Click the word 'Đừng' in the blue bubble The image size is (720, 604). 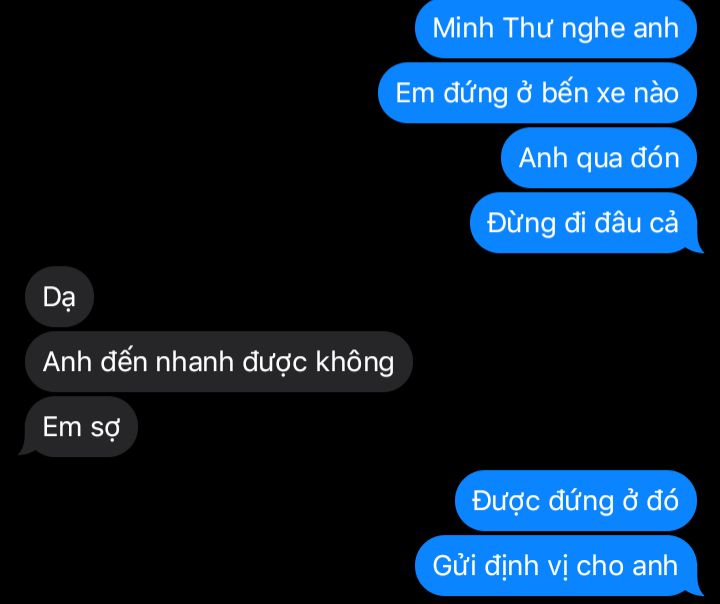(522, 224)
